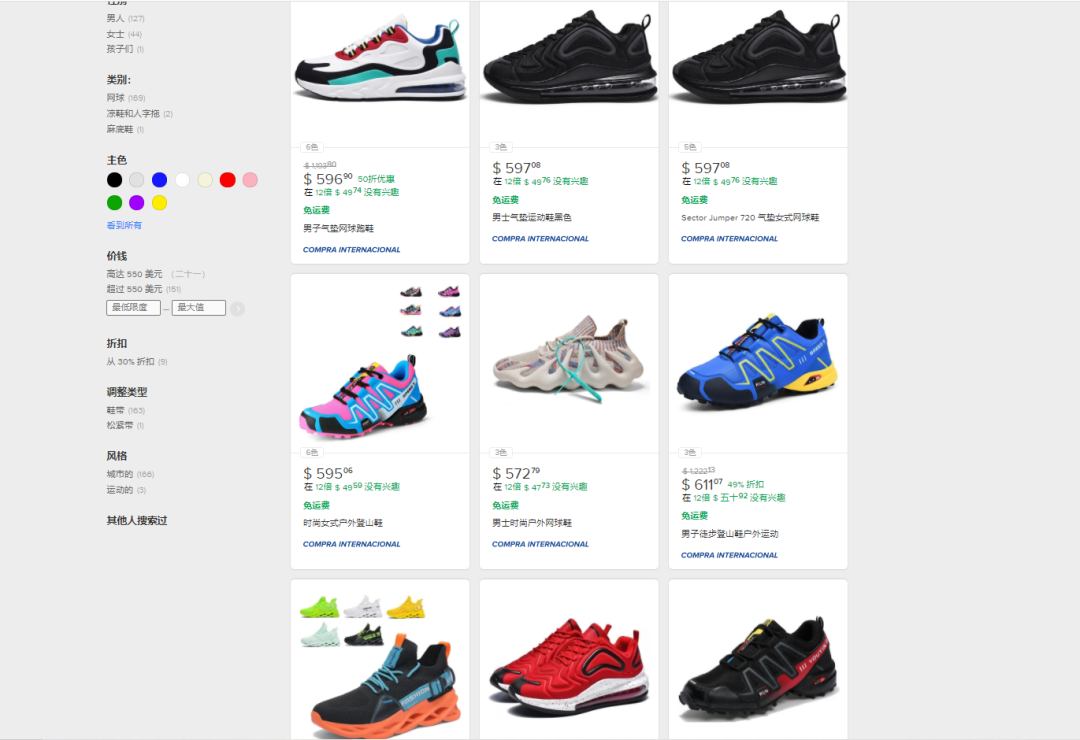Filter by 男人 gender option
The image size is (1080, 740).
pos(116,18)
